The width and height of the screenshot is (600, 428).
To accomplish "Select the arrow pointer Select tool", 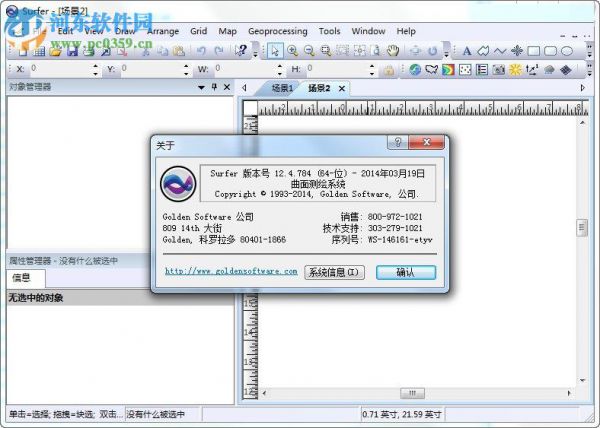I will pyautogui.click(x=275, y=51).
